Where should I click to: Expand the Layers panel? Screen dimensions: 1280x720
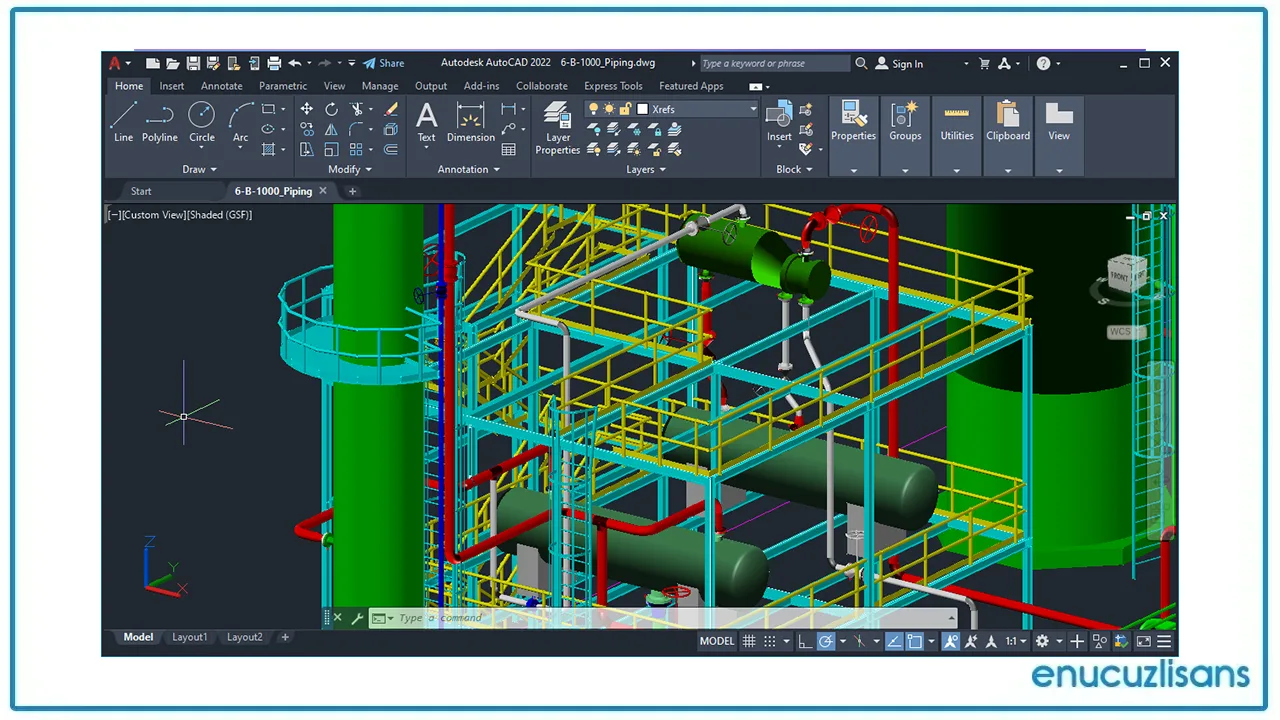click(x=646, y=169)
